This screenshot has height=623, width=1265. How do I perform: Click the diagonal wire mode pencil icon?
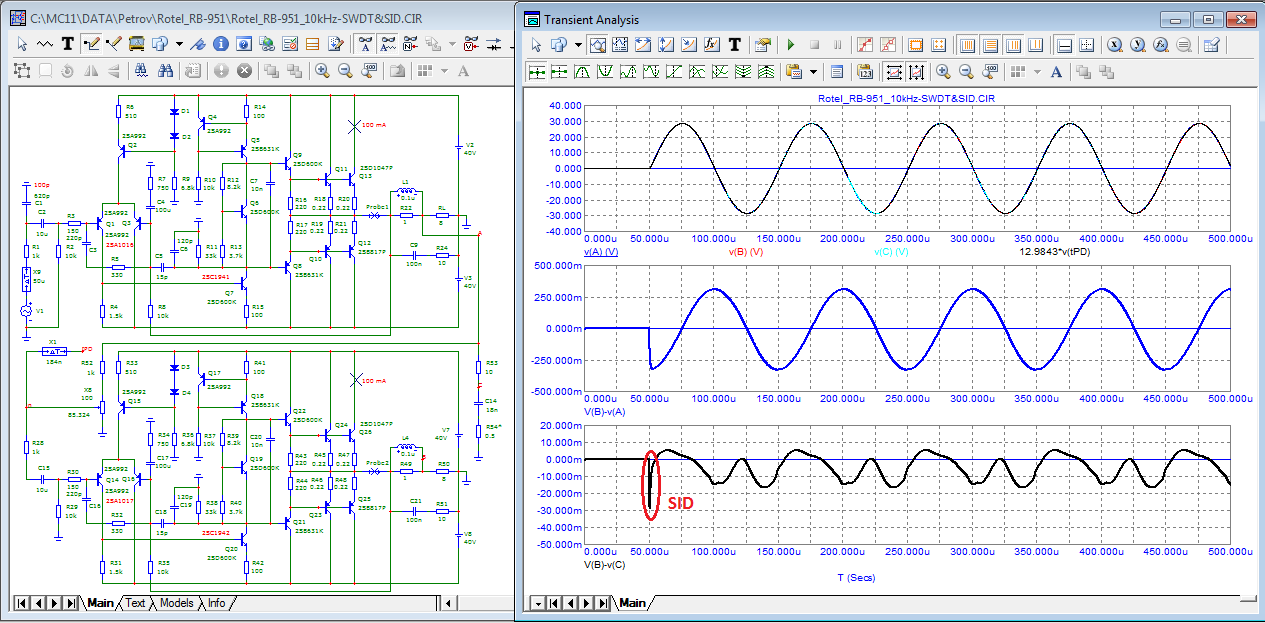click(x=114, y=44)
